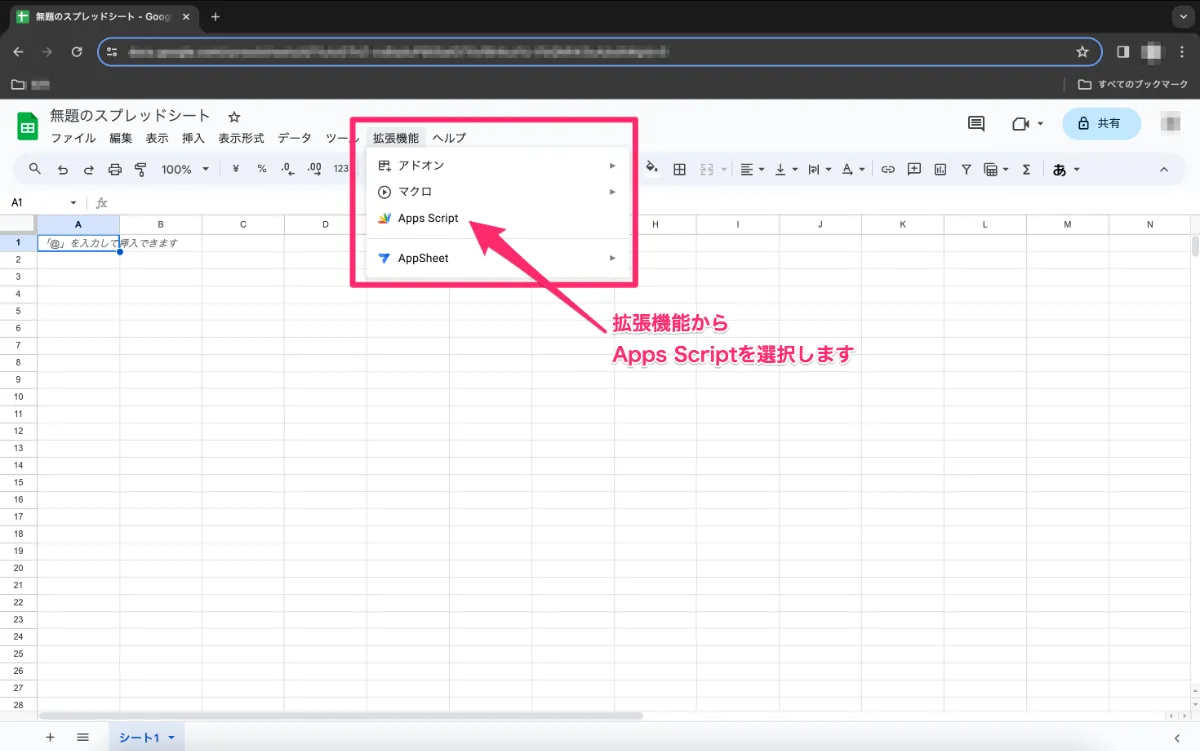Viewport: 1200px width, 751px height.
Task: Insert a comment from toolbar
Action: [x=914, y=169]
